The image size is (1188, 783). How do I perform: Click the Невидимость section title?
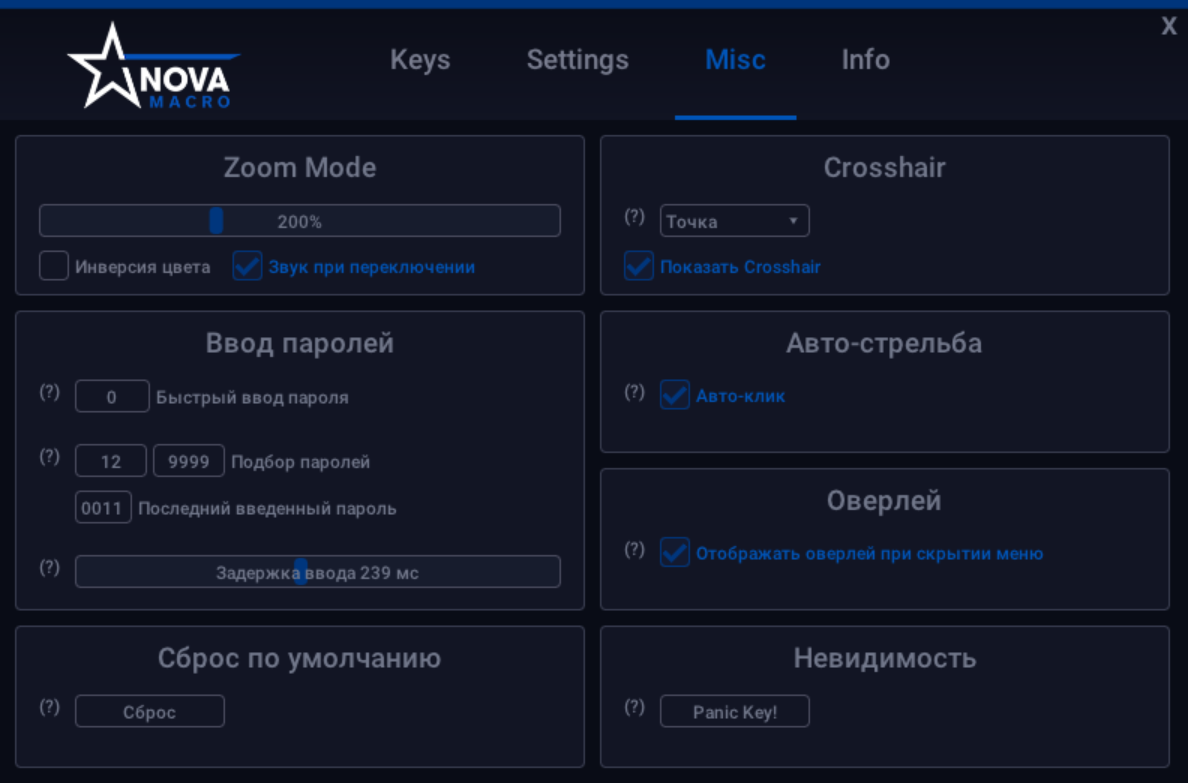tap(884, 658)
